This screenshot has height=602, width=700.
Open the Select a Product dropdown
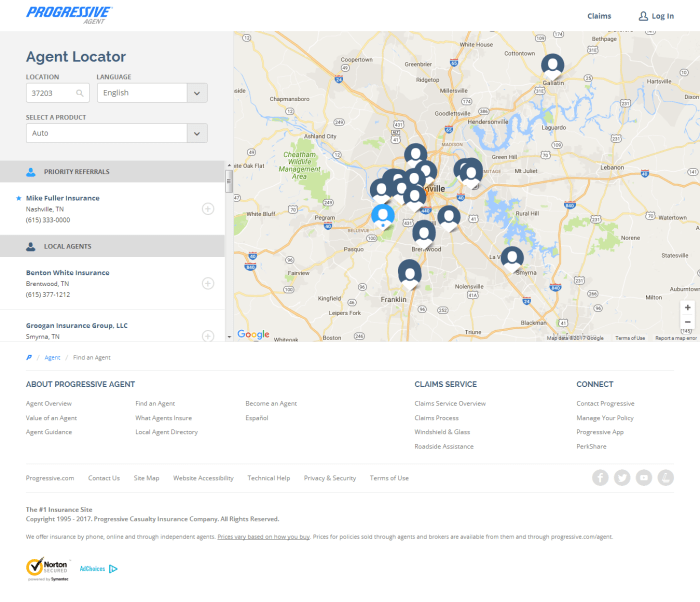point(117,133)
